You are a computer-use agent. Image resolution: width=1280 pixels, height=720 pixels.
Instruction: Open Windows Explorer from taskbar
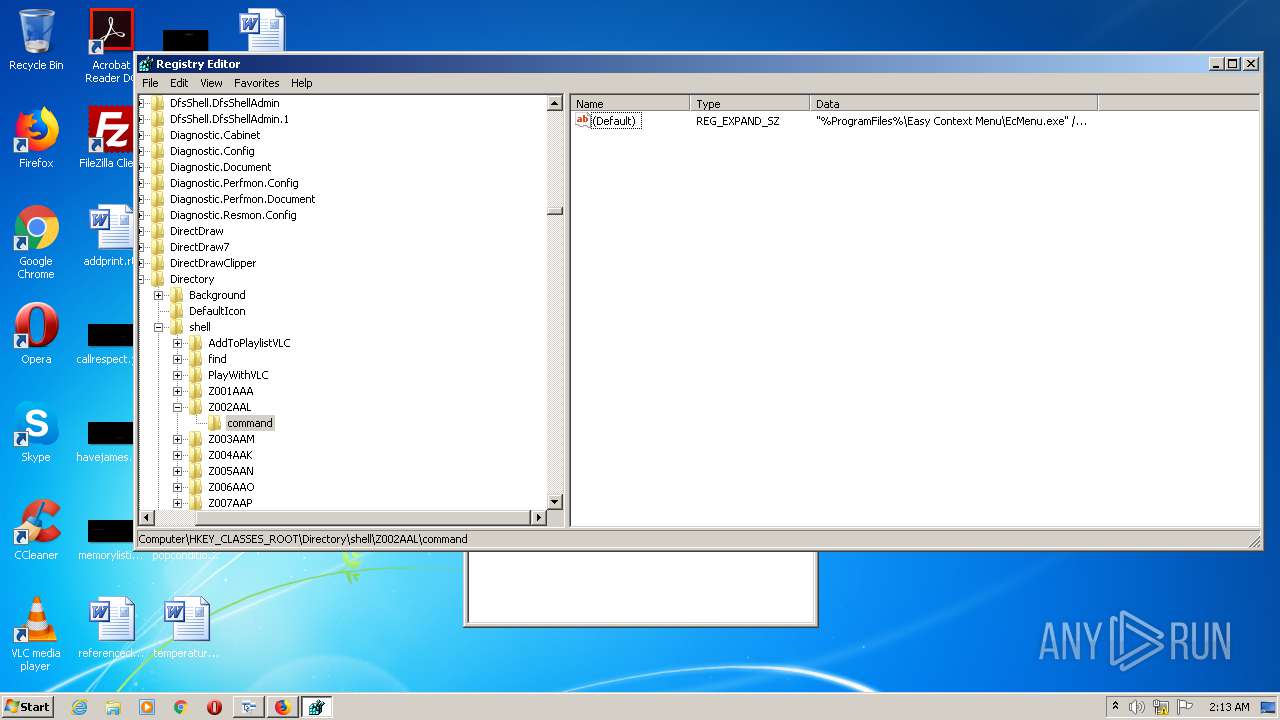pyautogui.click(x=113, y=707)
